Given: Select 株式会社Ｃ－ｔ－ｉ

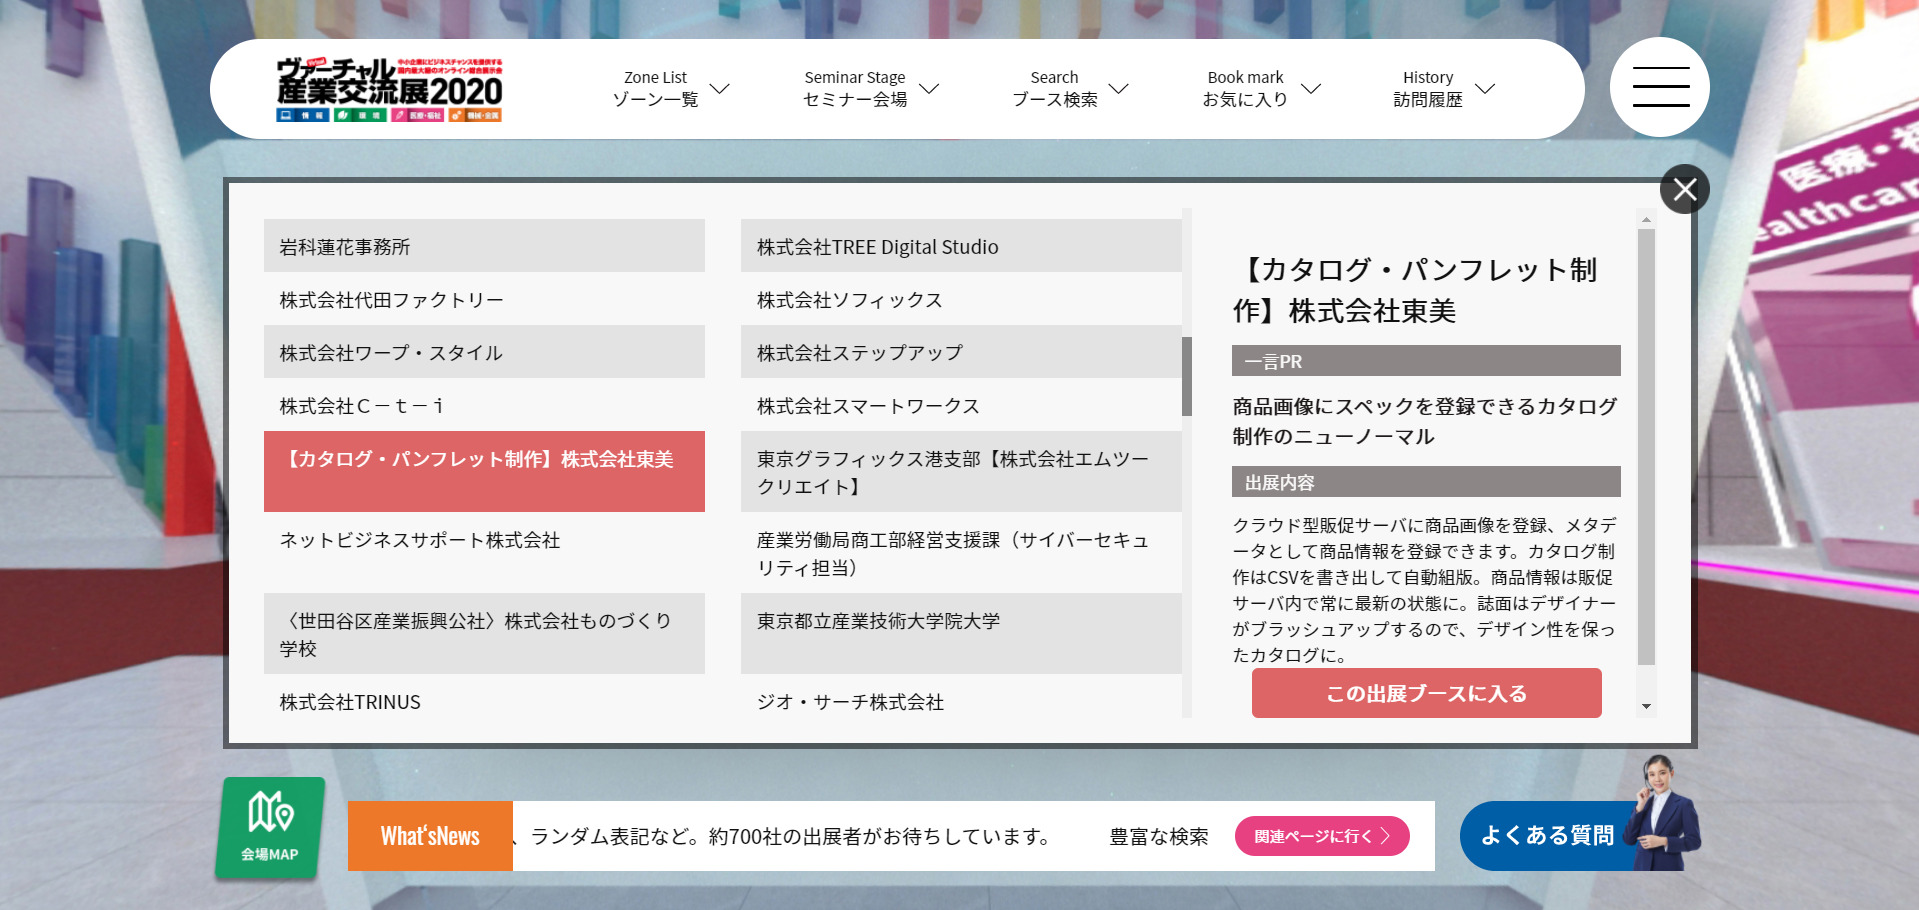Looking at the screenshot, I should (484, 405).
